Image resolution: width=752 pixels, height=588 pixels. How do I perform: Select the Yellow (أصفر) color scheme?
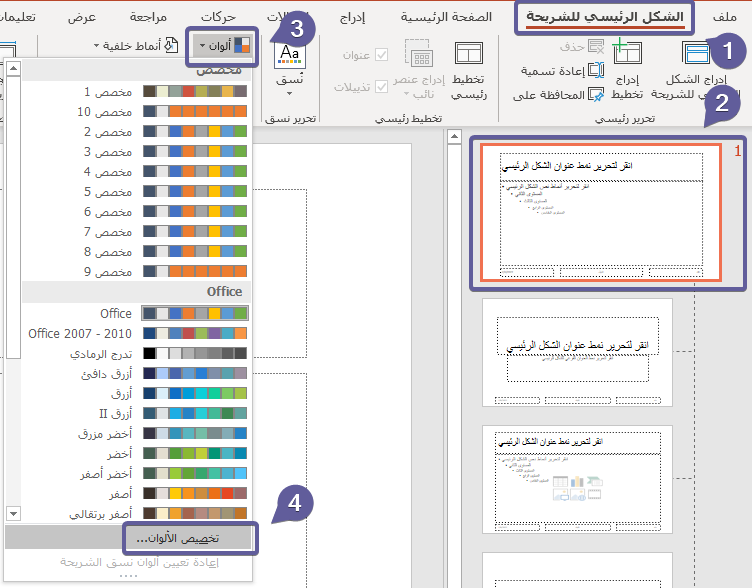pos(136,494)
